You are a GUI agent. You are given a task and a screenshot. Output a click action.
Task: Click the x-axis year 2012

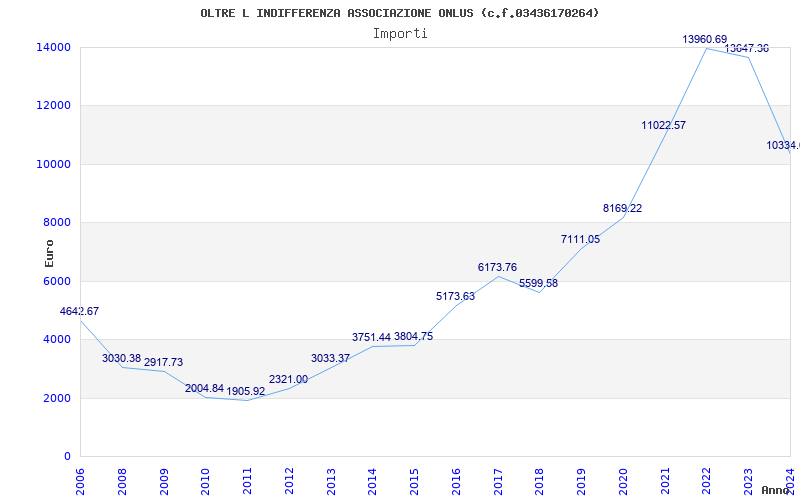[289, 481]
